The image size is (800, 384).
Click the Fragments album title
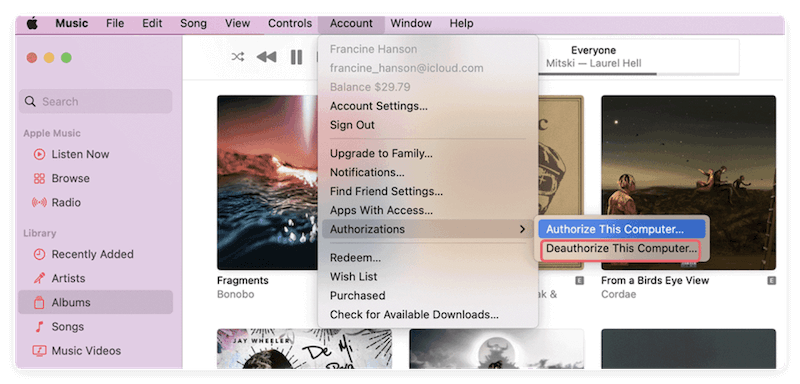243,280
